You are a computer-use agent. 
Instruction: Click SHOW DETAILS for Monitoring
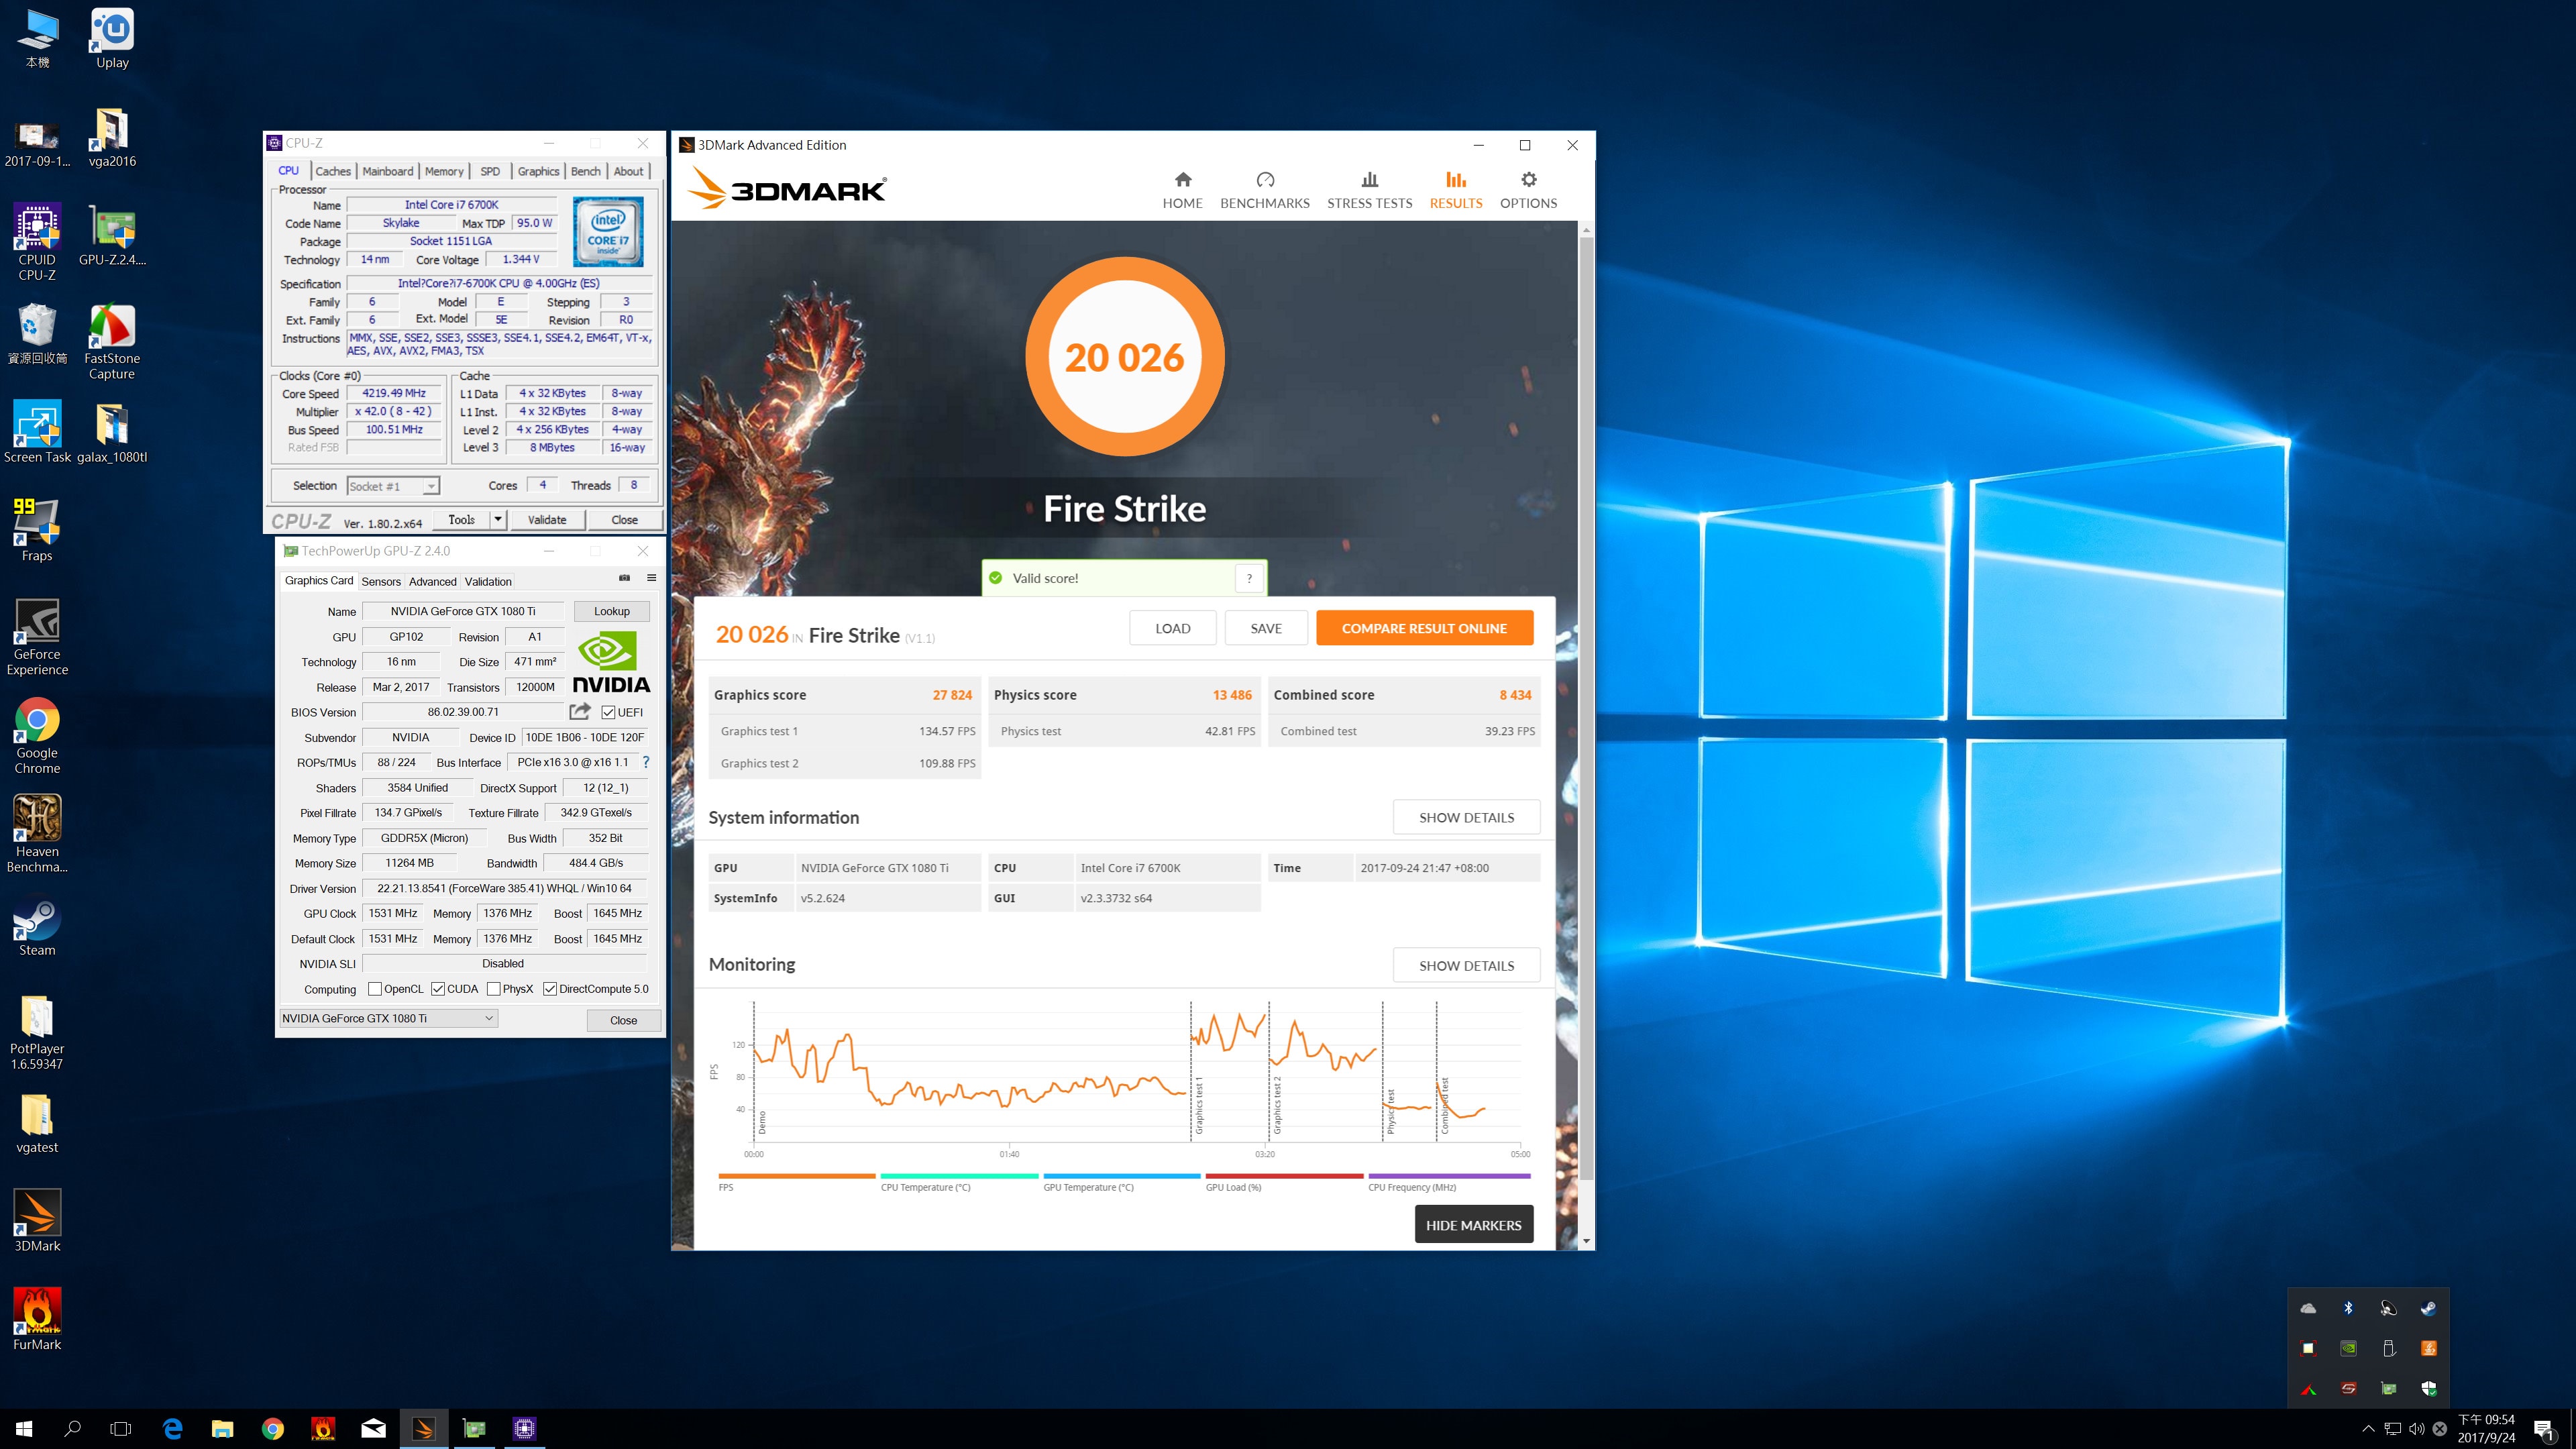coord(1466,965)
